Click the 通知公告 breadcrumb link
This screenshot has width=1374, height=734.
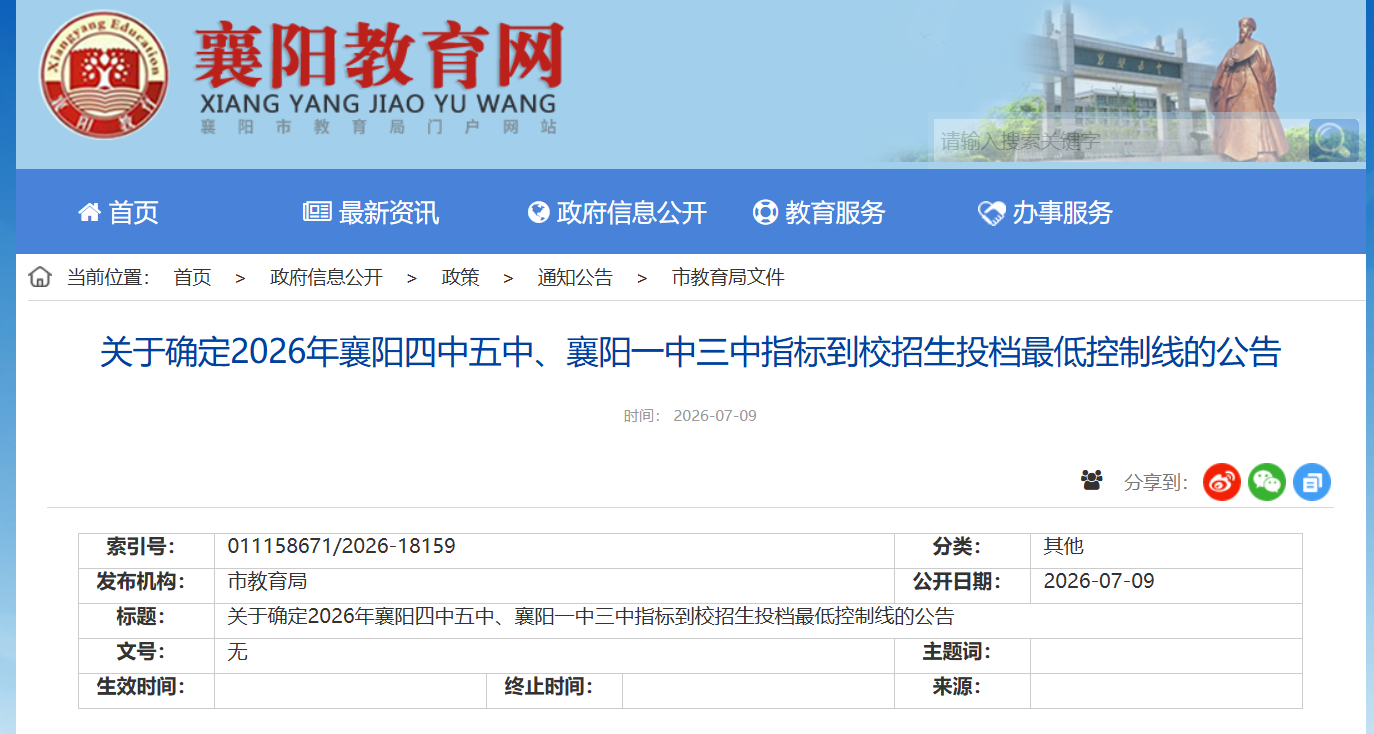click(575, 278)
